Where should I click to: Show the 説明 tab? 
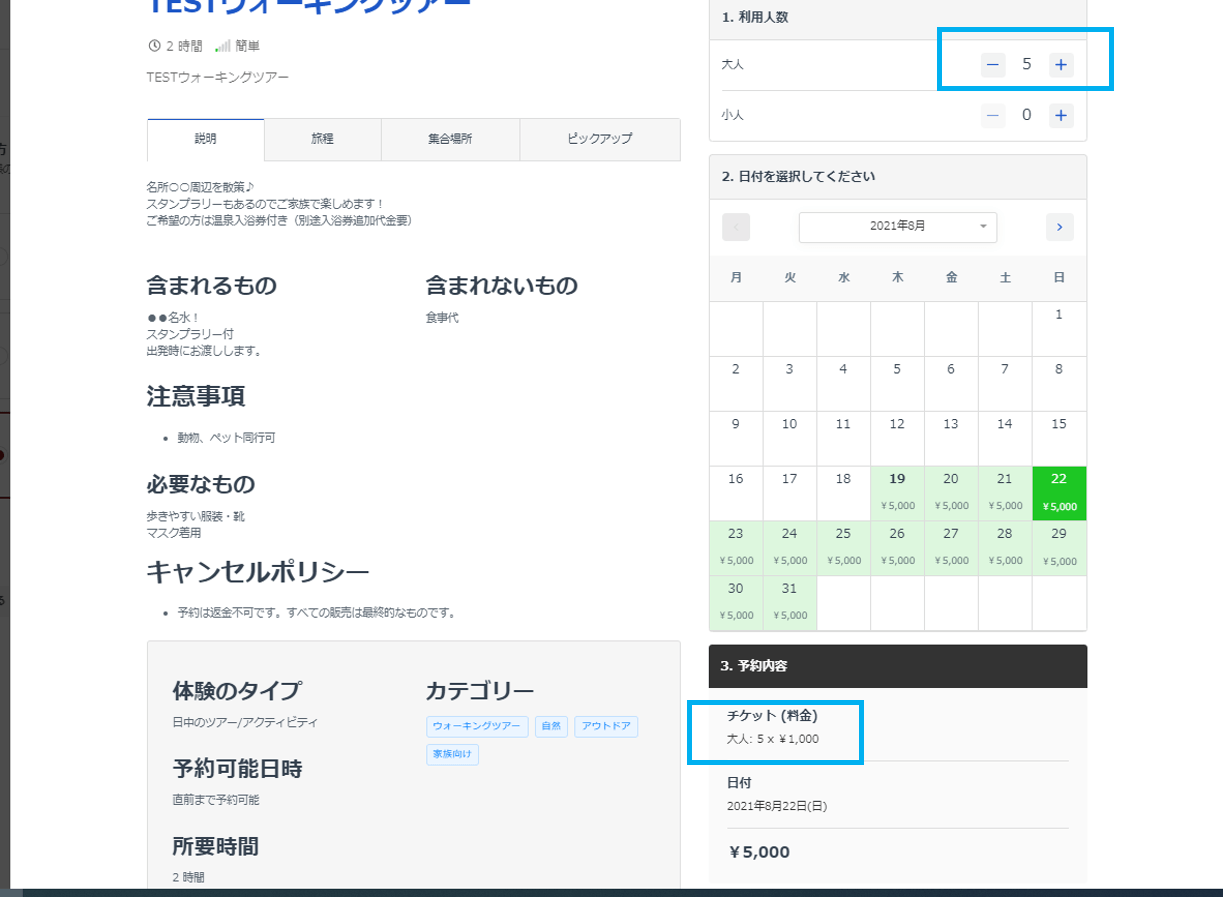click(206, 140)
